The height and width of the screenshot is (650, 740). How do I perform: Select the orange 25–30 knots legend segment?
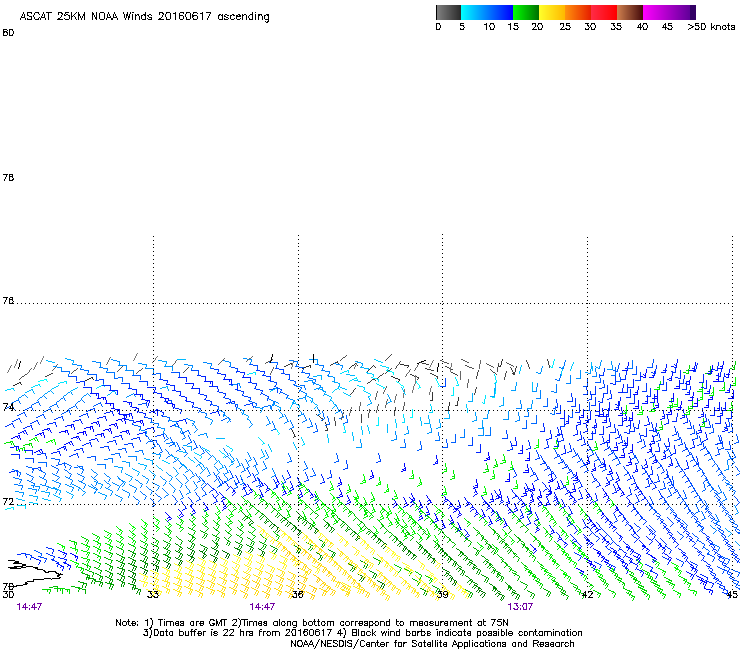pyautogui.click(x=578, y=12)
